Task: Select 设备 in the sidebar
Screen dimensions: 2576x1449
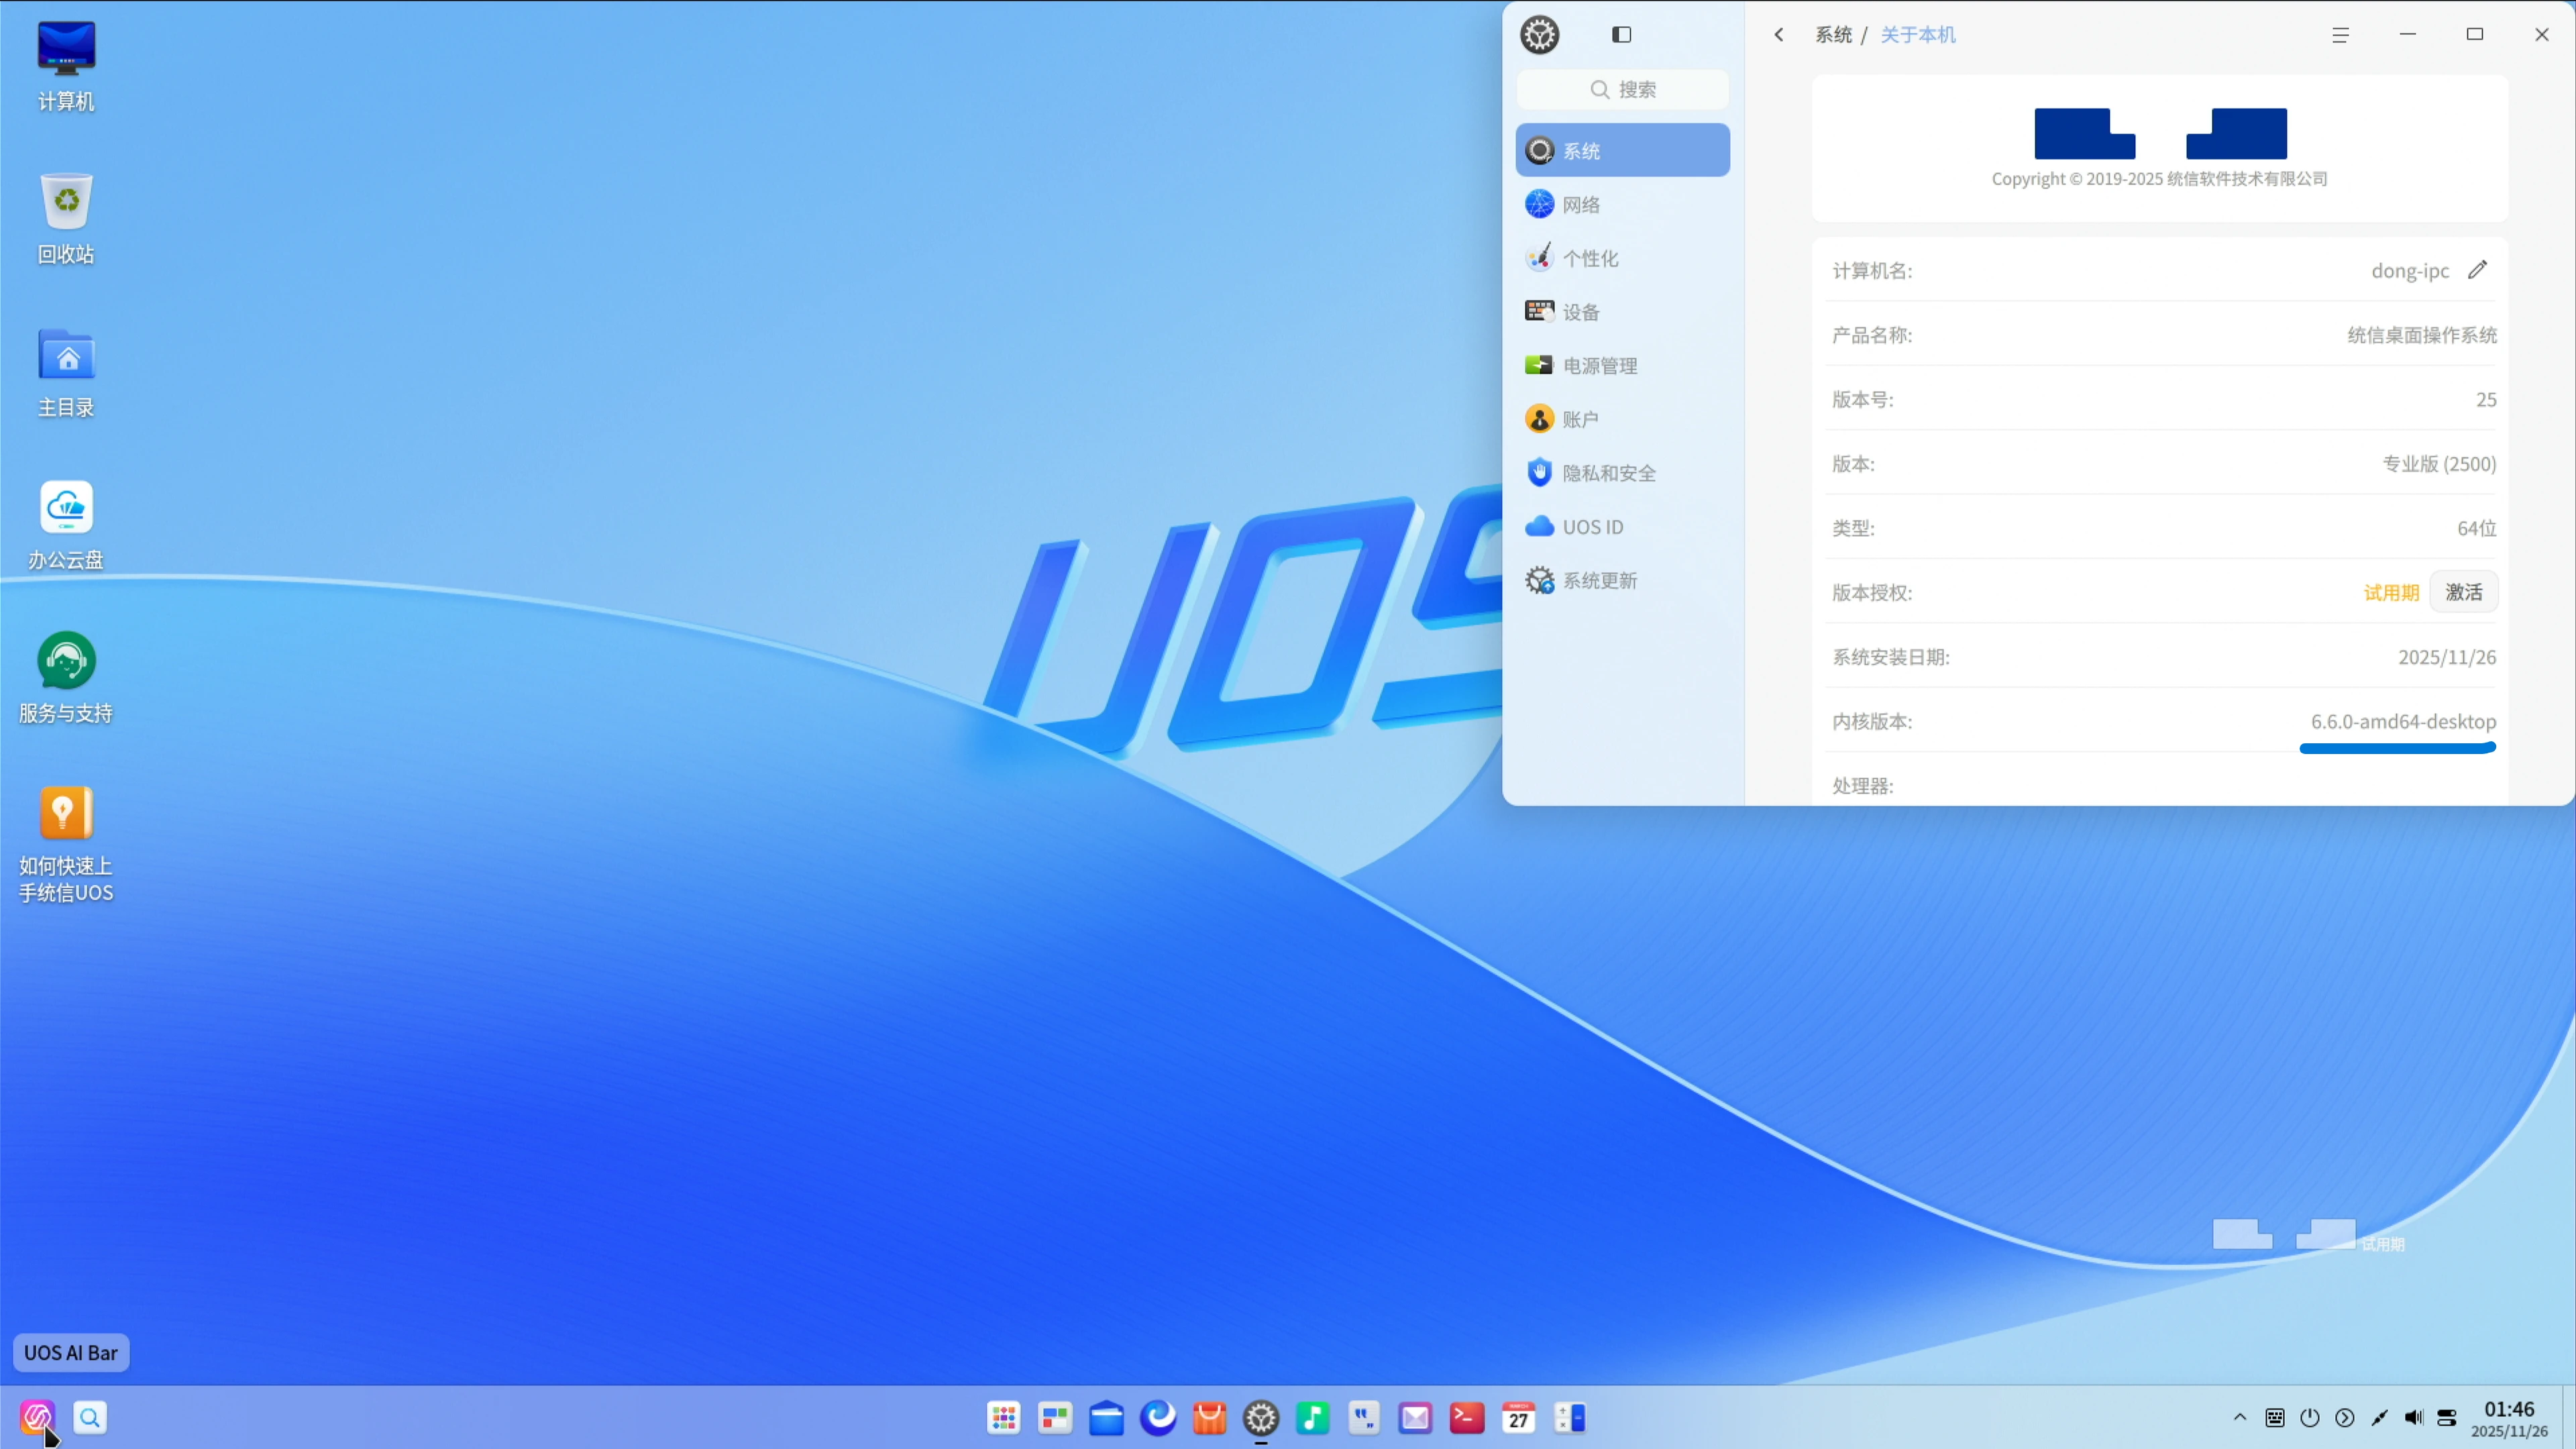Action: [x=1622, y=312]
